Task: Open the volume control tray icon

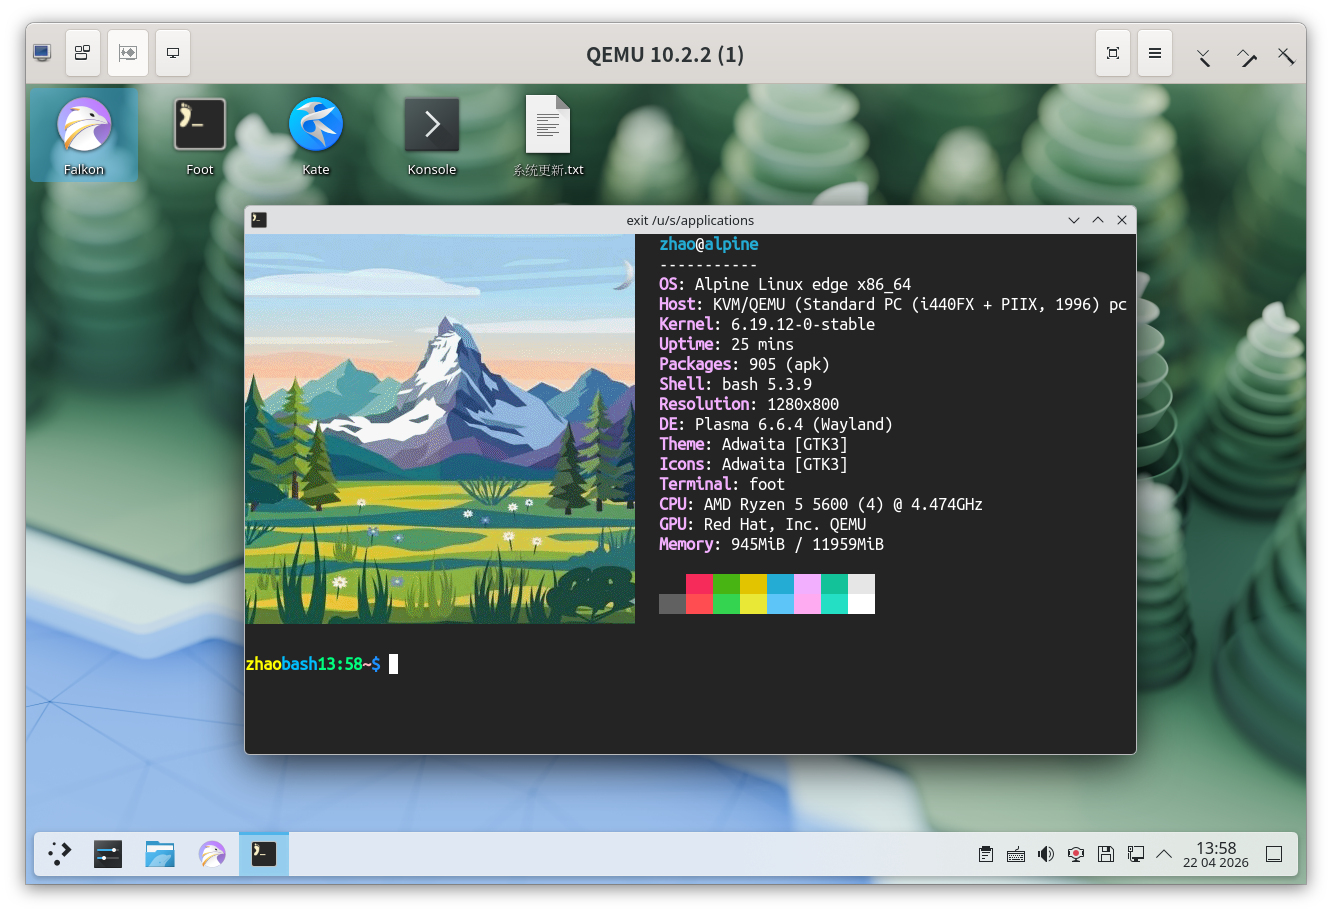Action: [x=1046, y=854]
